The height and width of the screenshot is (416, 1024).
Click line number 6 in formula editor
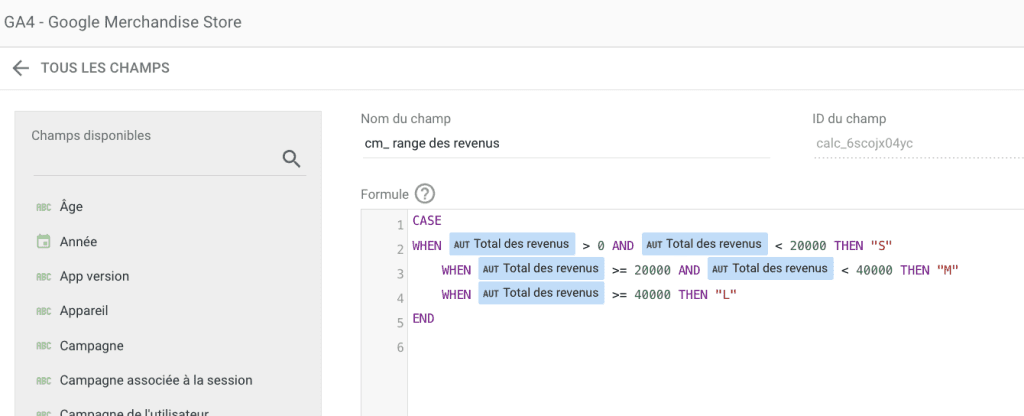[x=400, y=347]
